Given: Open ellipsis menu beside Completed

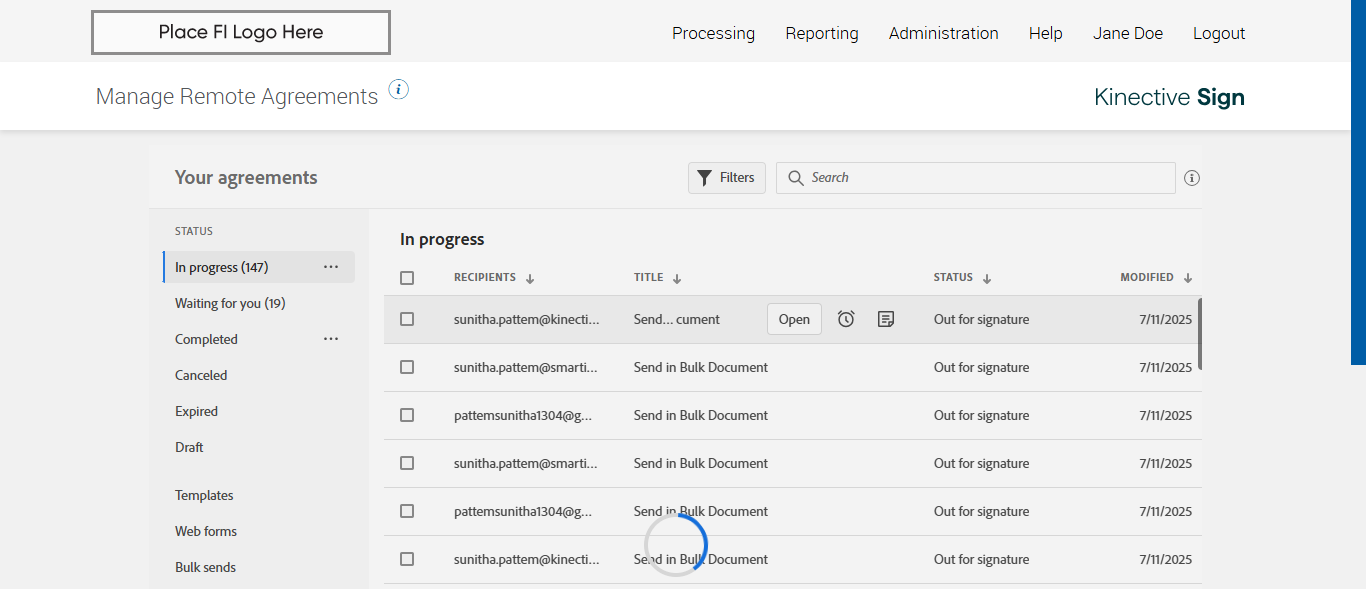Looking at the screenshot, I should pyautogui.click(x=331, y=339).
